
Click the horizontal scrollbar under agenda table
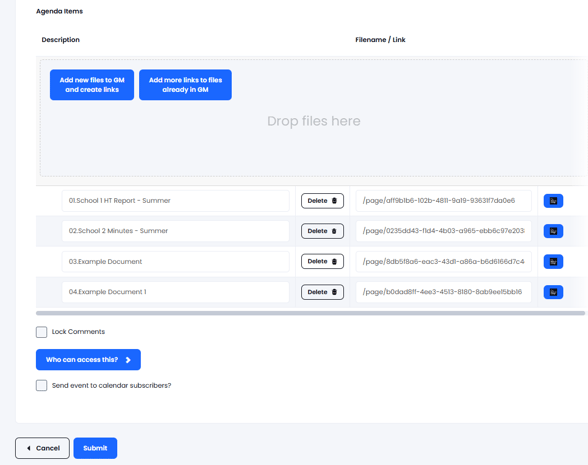[310, 313]
